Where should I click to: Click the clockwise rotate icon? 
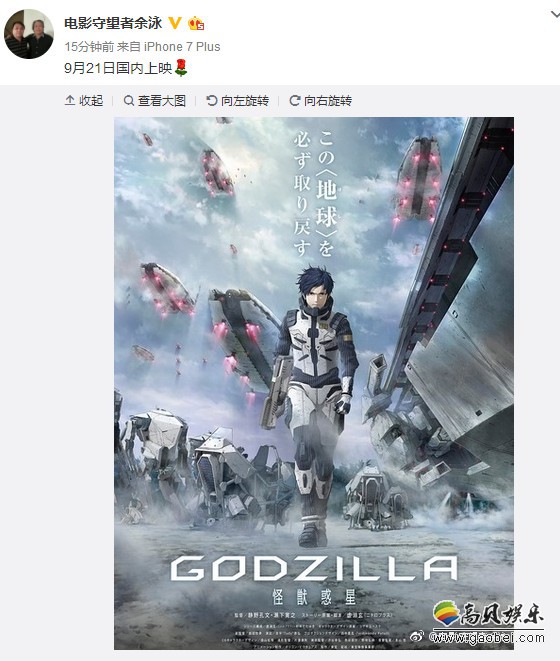[294, 100]
